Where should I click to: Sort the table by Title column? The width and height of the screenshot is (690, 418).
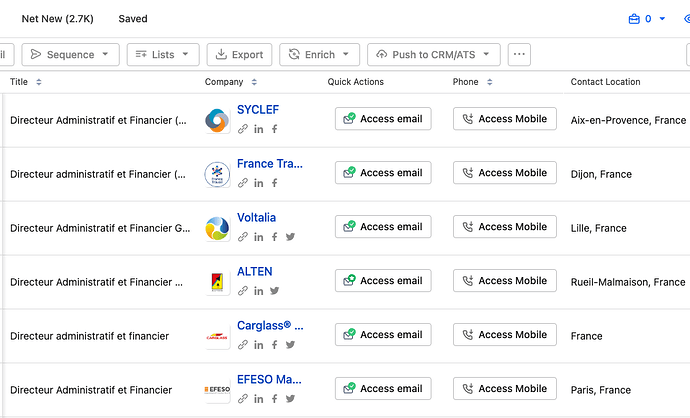39,82
